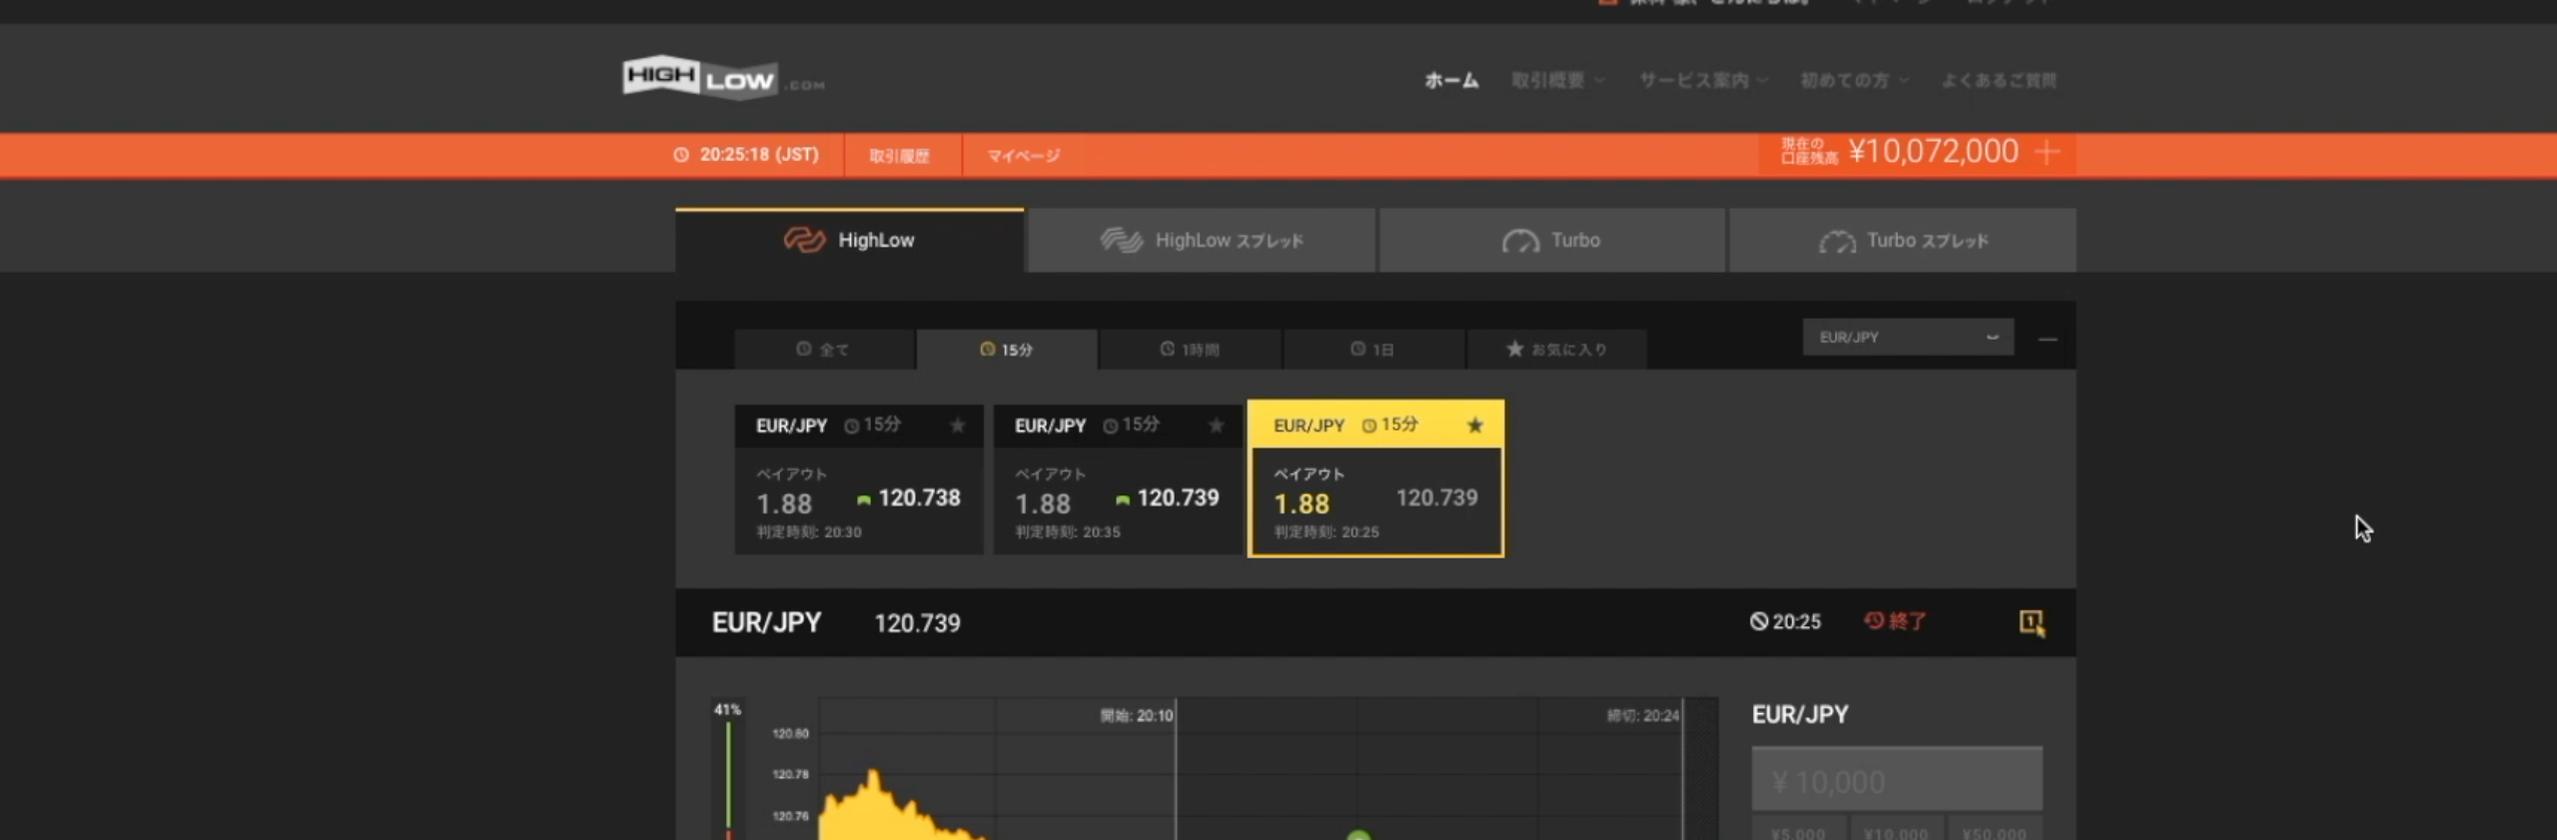Click the star icon on お気に入り tab

click(x=1515, y=348)
